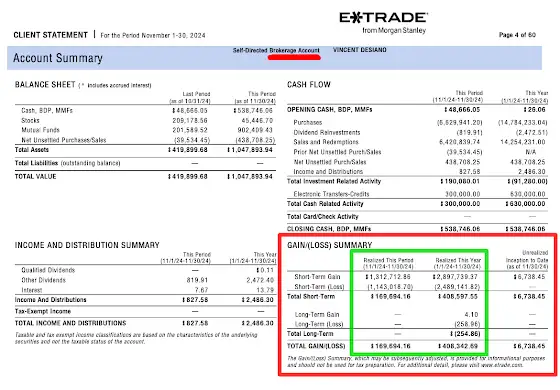Click the Purchases this year amount

tap(522, 122)
